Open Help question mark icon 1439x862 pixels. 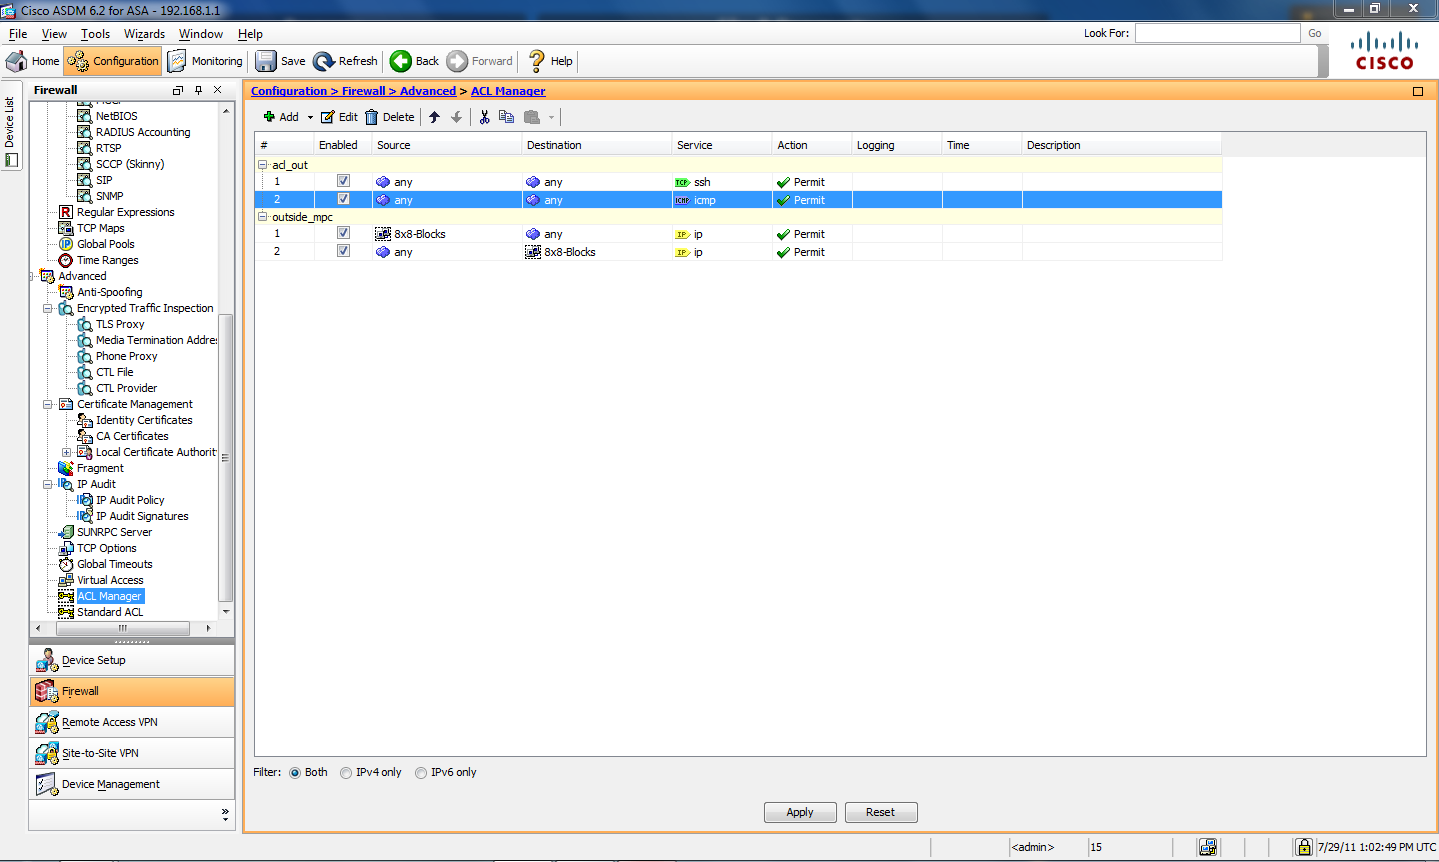click(537, 61)
